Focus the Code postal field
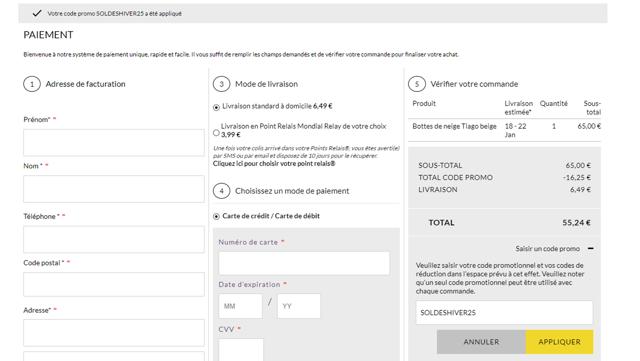640x361 pixels. coord(114,284)
